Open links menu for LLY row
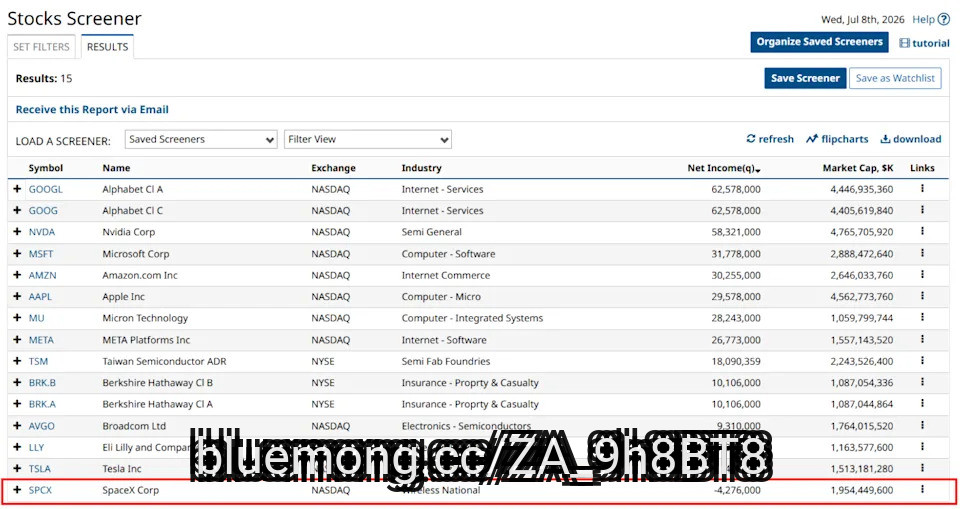Viewport: 960px width, 509px height. pos(922,447)
